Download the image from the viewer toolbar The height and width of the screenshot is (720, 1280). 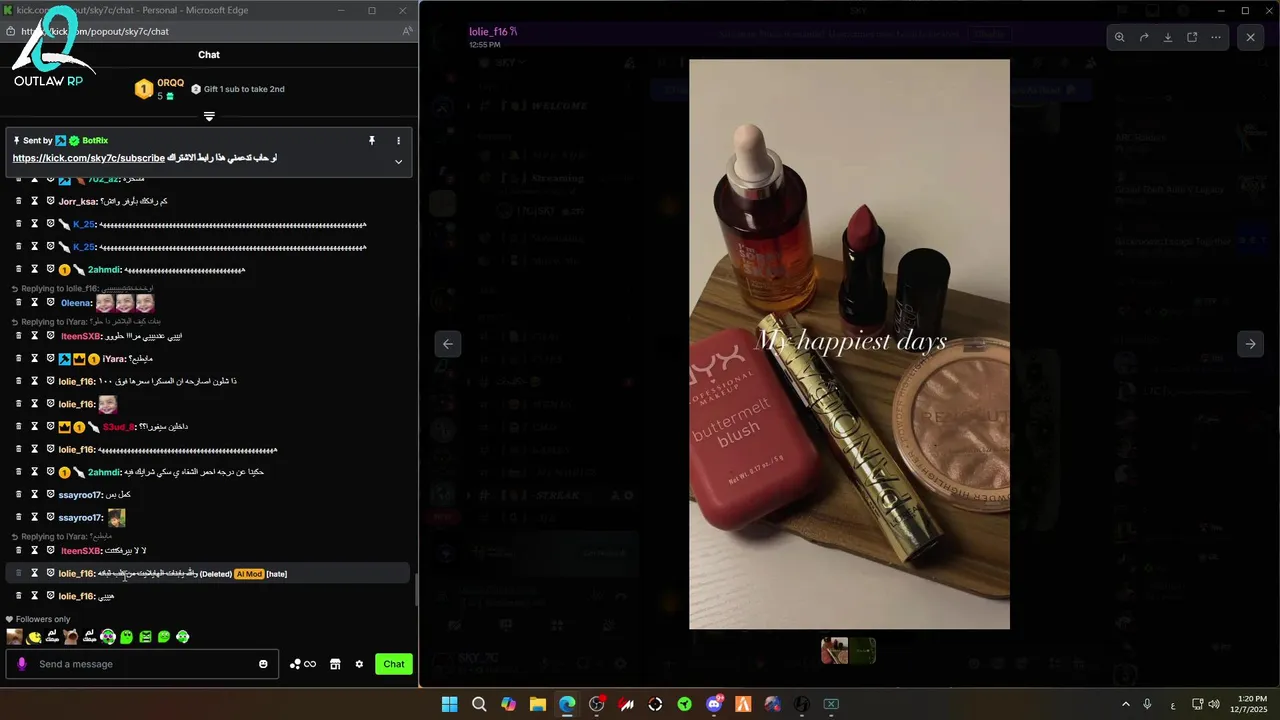point(1168,37)
